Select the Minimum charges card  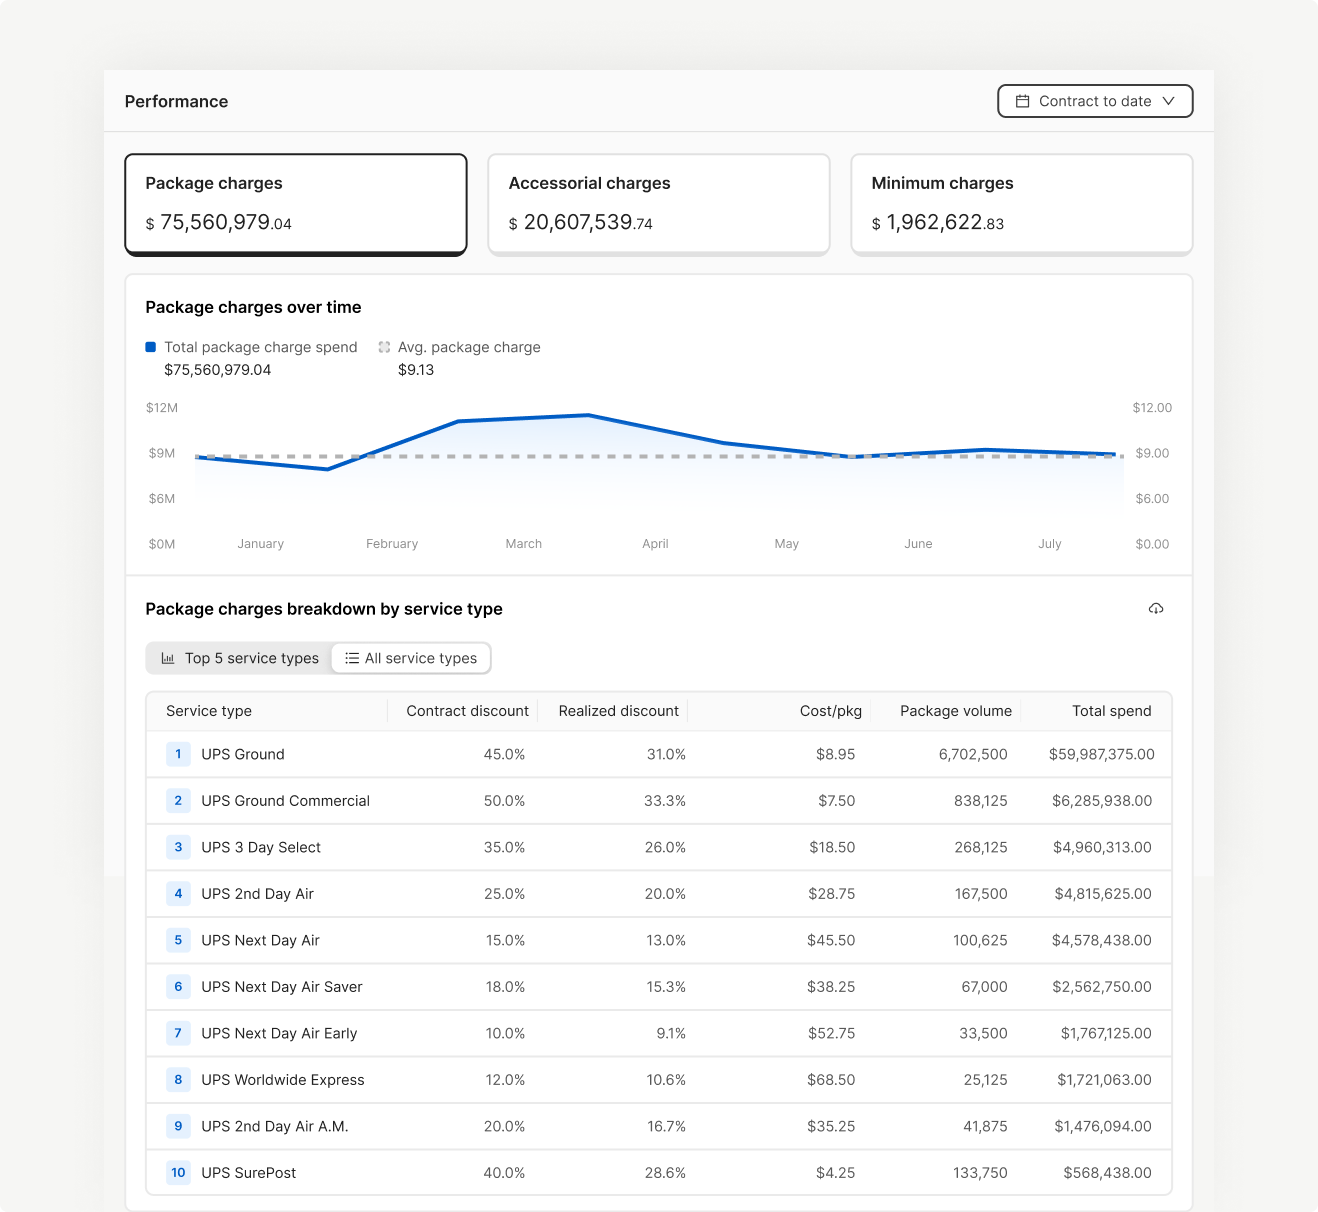point(1022,204)
